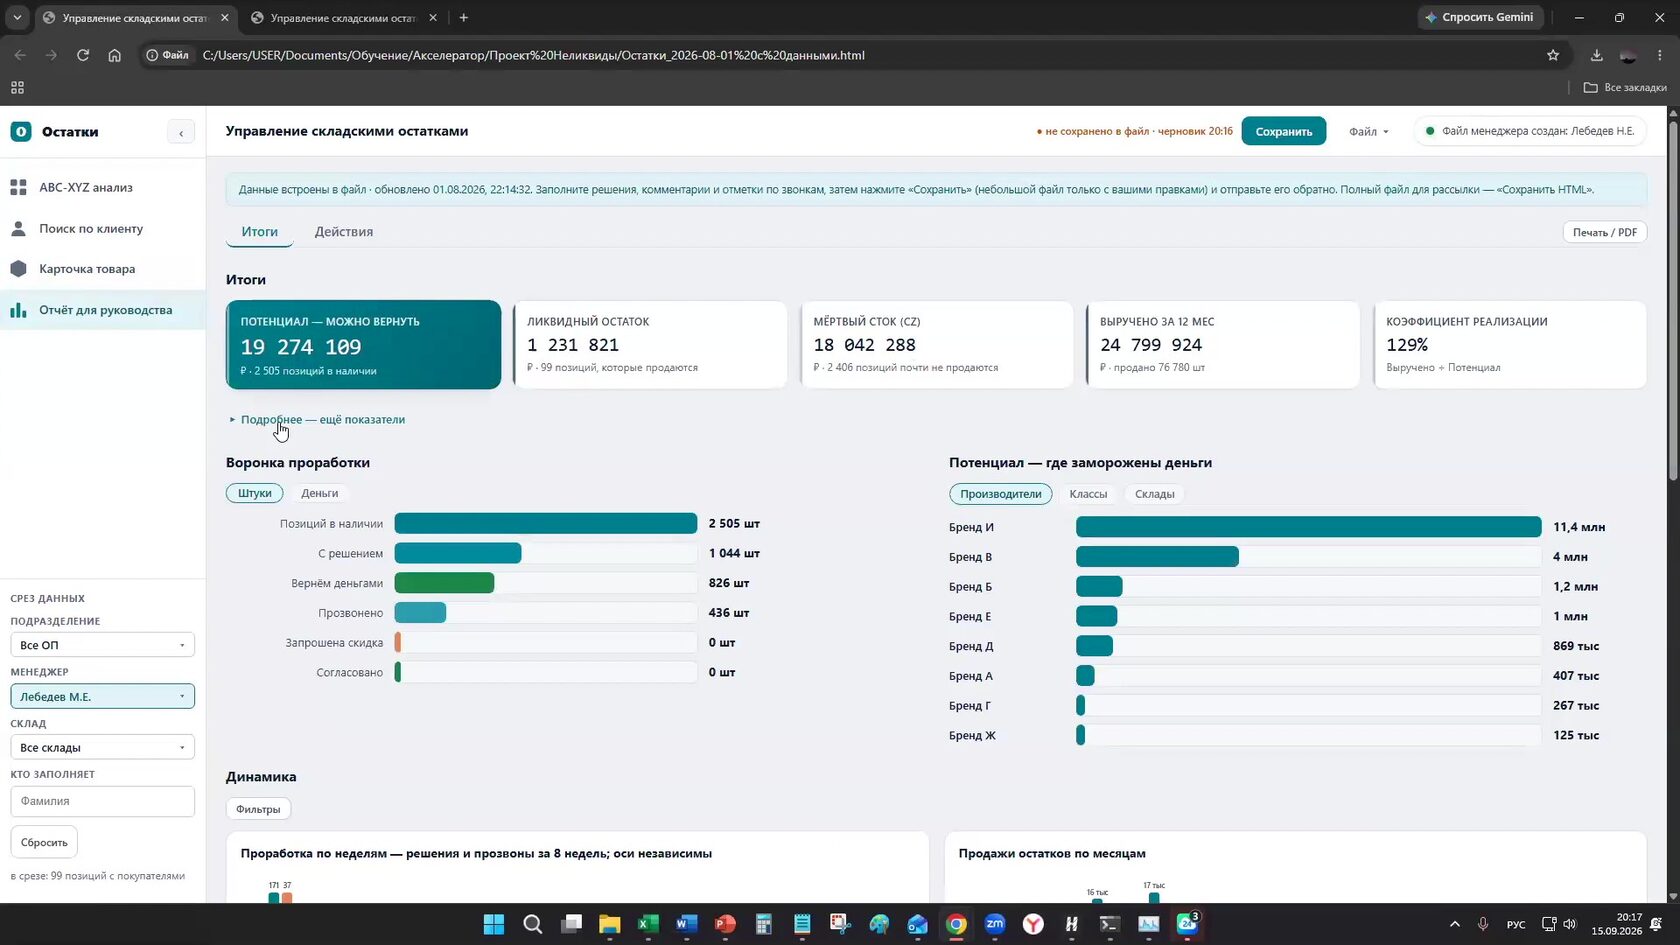Collapse the sidebar with the chevron button
The width and height of the screenshot is (1680, 945).
(181, 132)
